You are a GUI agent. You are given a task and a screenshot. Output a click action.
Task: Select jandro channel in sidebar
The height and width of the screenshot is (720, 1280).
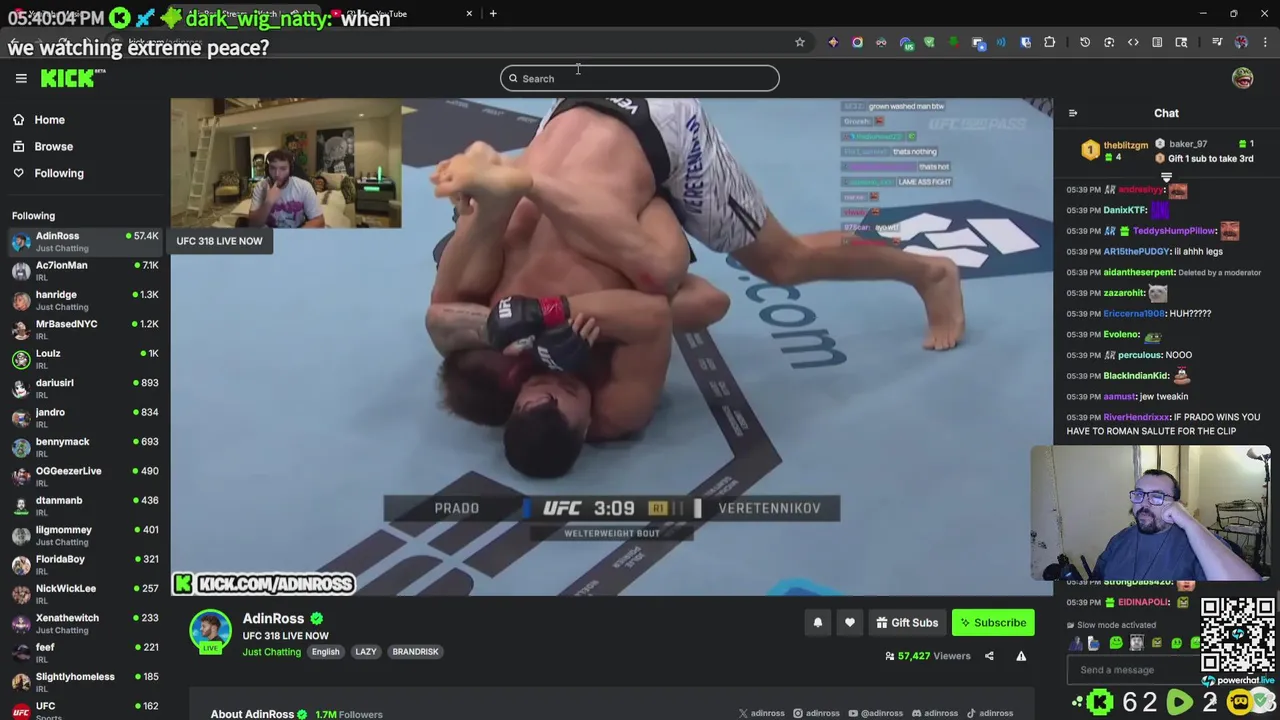pos(85,417)
